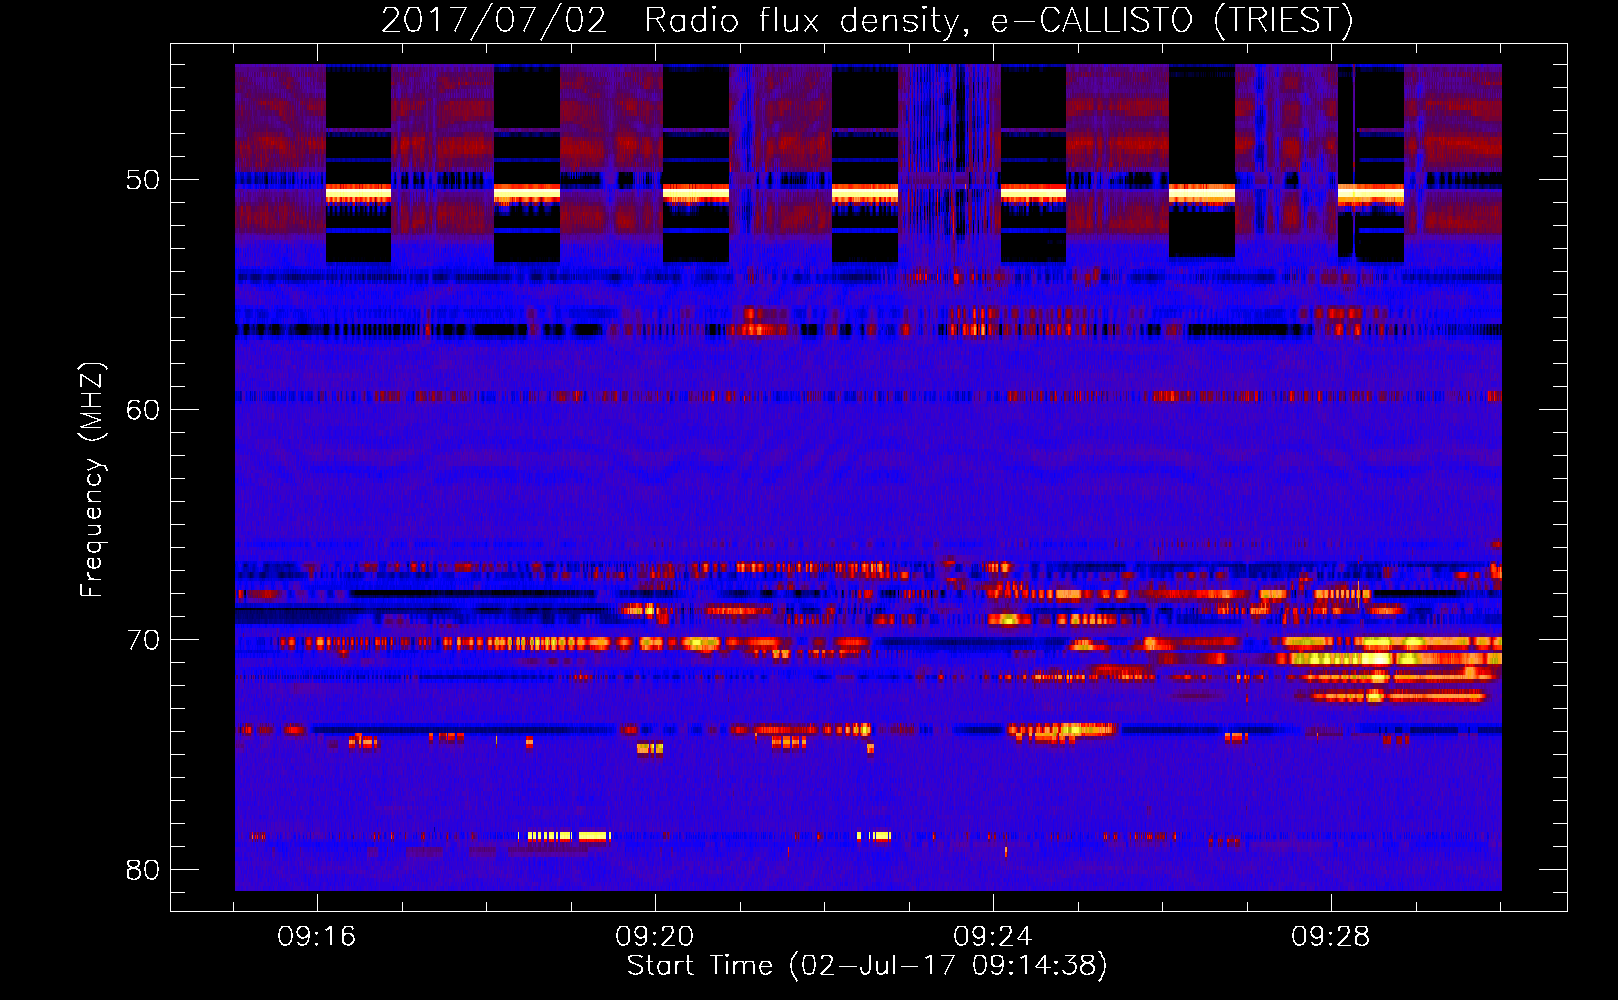Click the 09:24 time tick label

[993, 937]
